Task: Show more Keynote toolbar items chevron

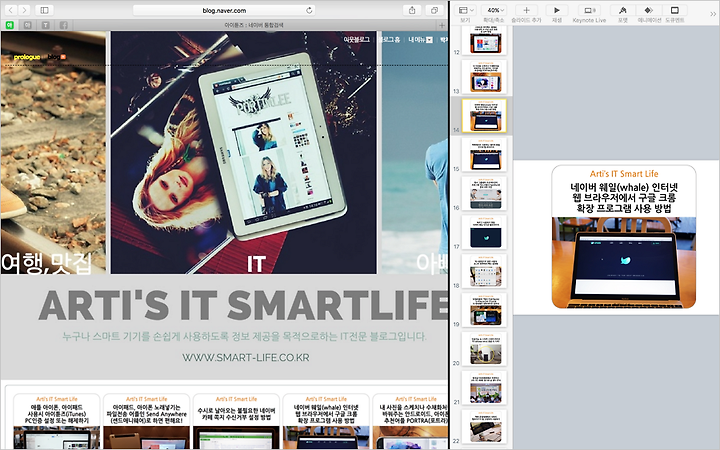Action: coord(713,14)
